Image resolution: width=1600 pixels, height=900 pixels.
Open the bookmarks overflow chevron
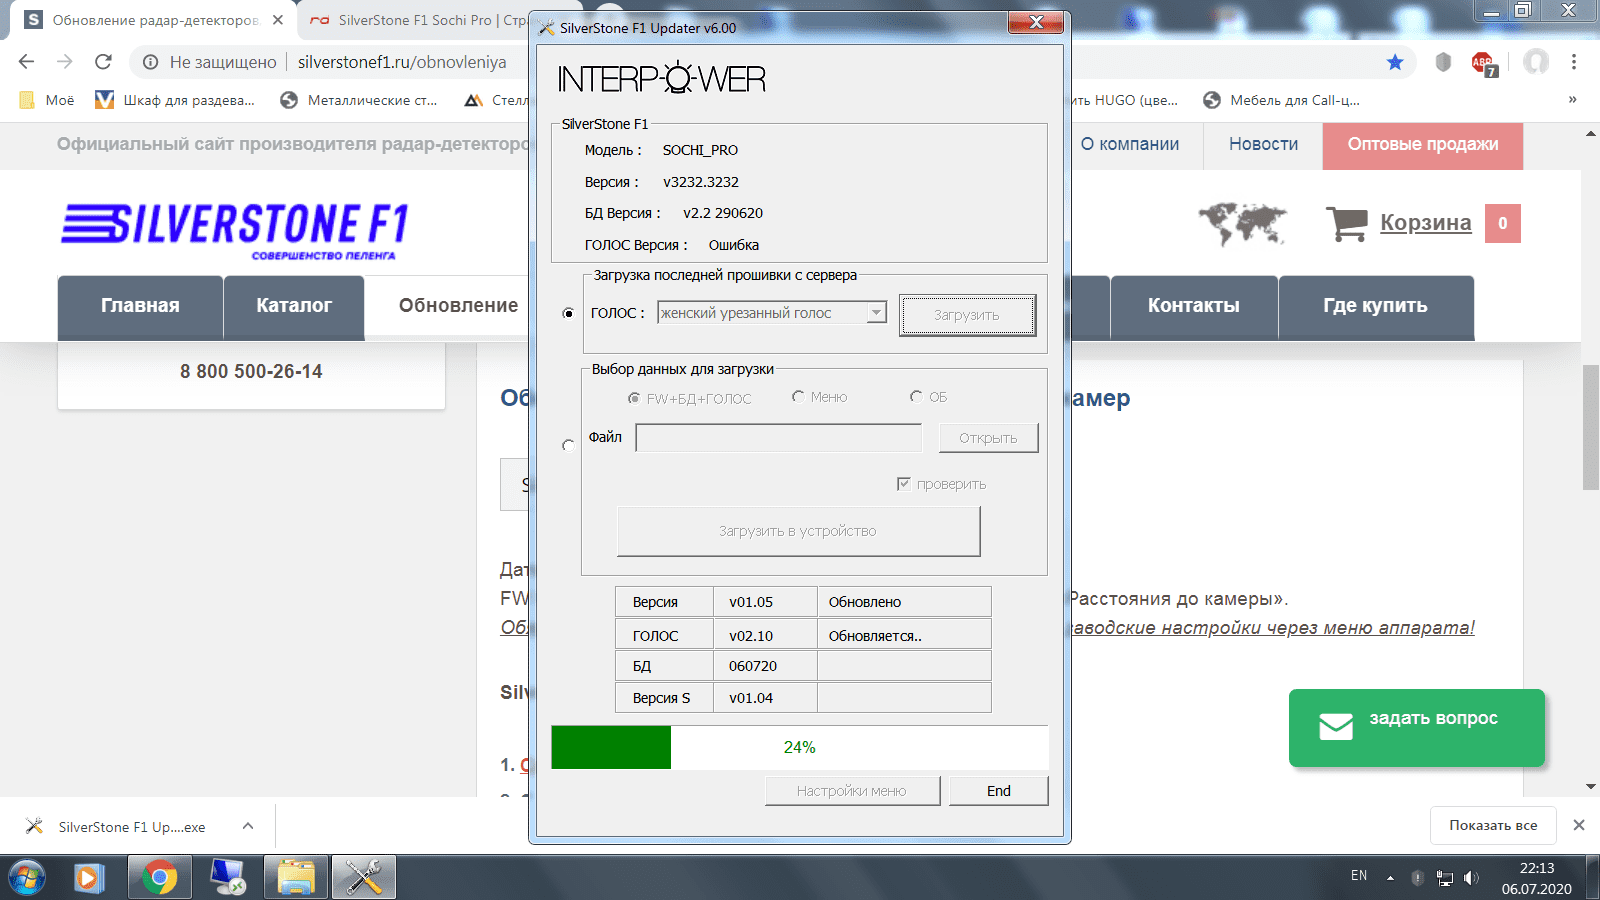(x=1572, y=100)
